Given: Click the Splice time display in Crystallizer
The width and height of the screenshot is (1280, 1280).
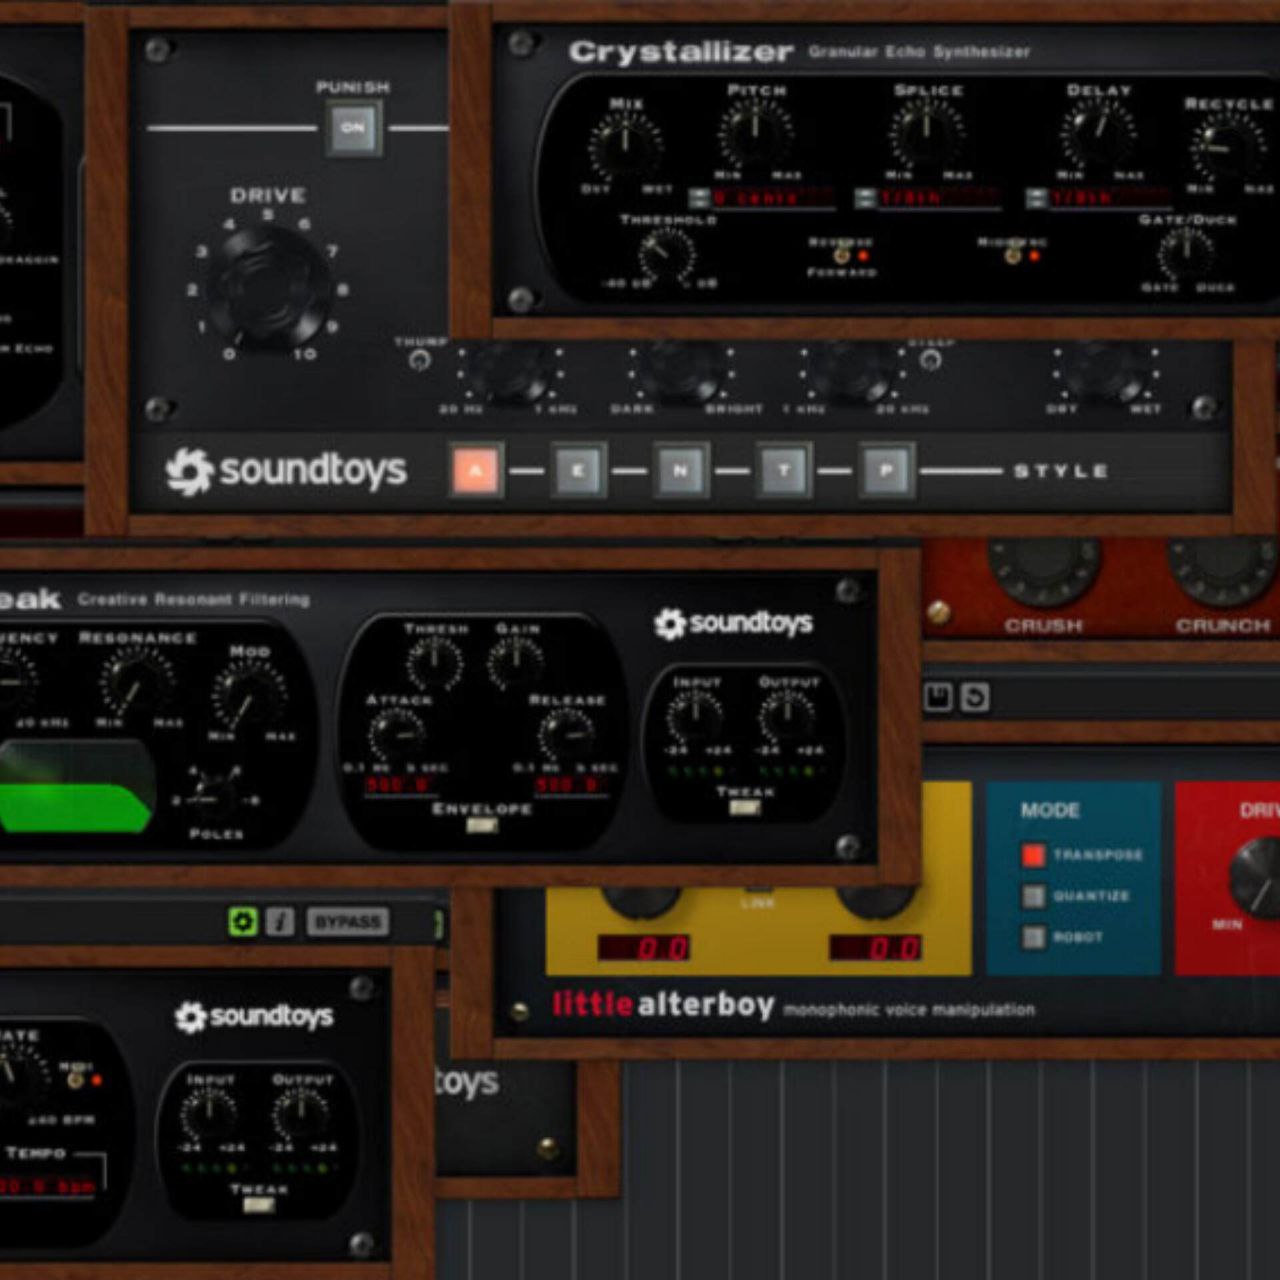Looking at the screenshot, I should pos(939,198).
